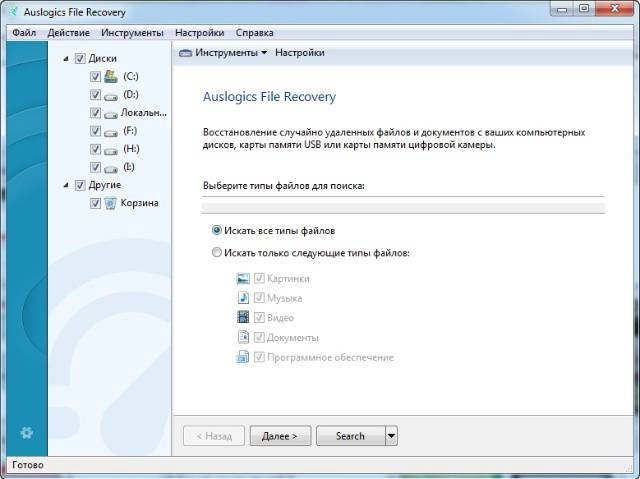Toggle the Программное обеспечение checkbox
The height and width of the screenshot is (479, 640).
259,357
